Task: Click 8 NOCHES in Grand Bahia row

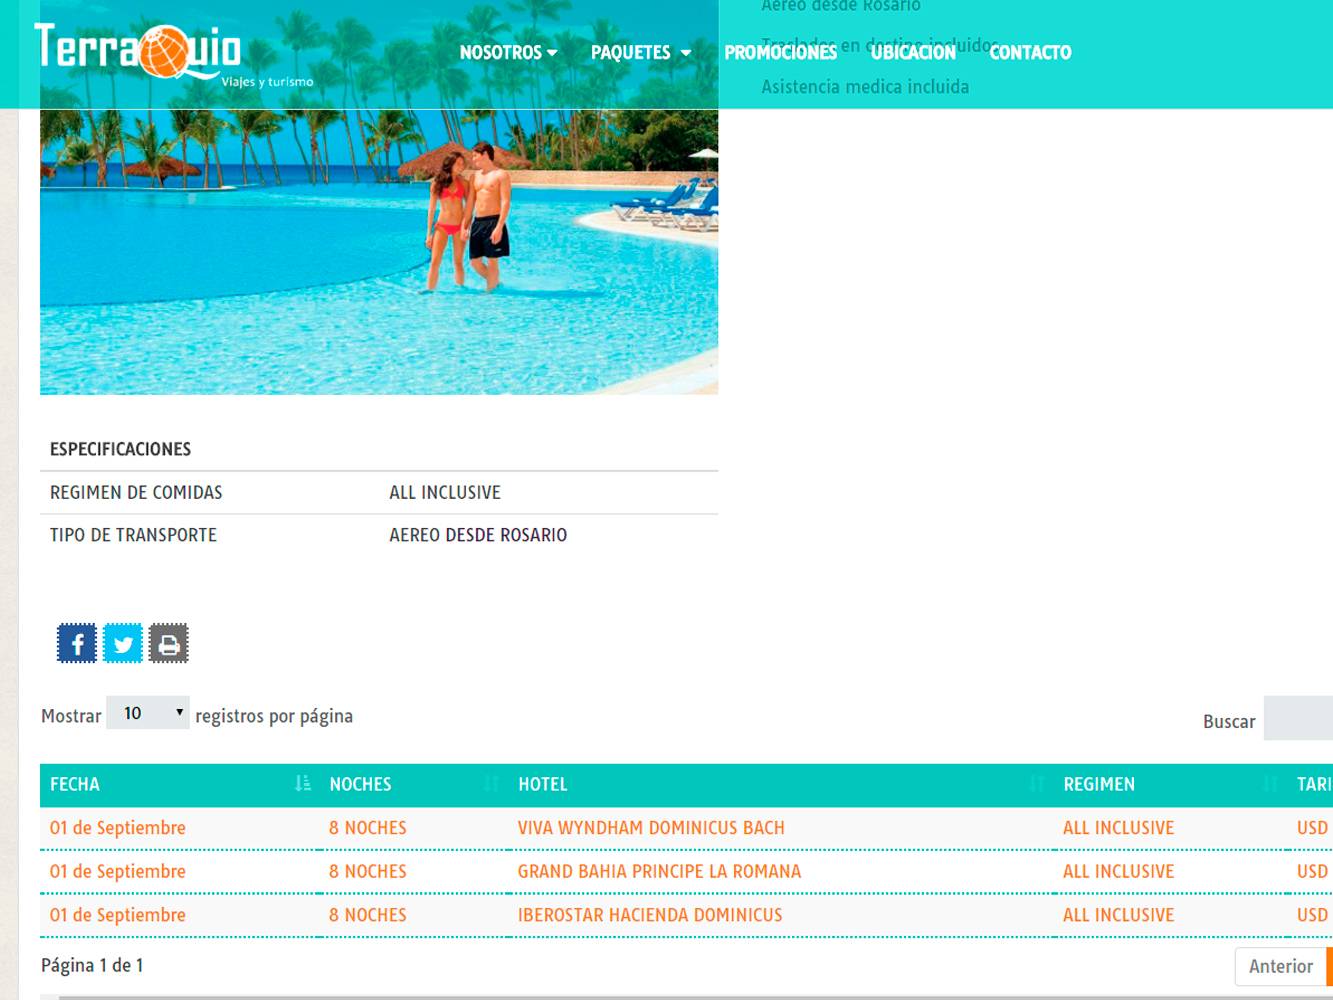Action: 368,871
